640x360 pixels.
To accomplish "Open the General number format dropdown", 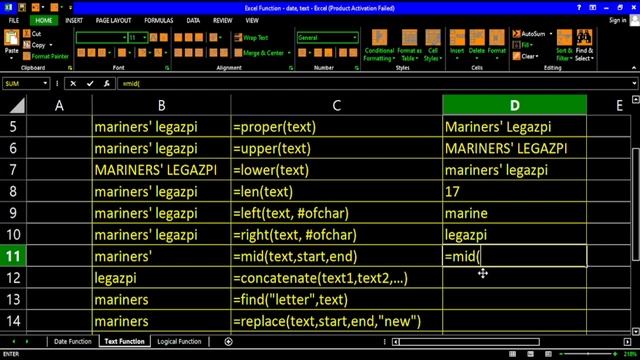I will click(354, 38).
